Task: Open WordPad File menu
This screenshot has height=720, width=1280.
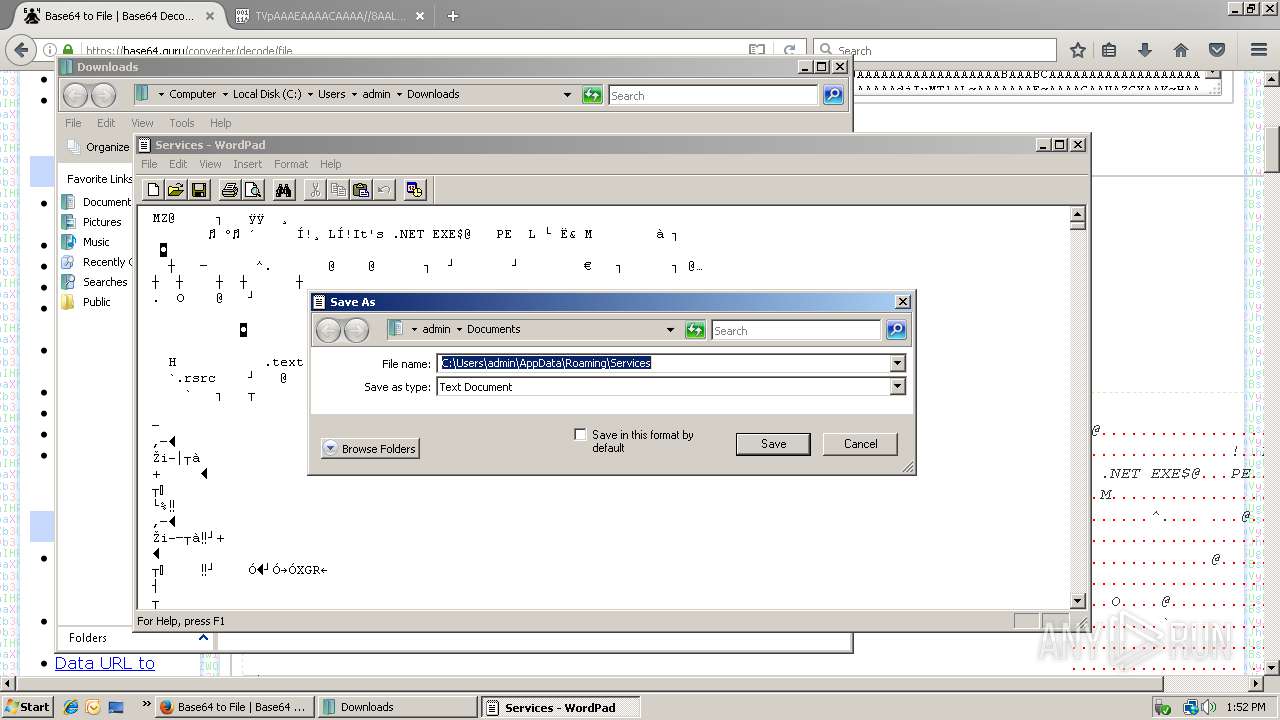Action: pyautogui.click(x=149, y=164)
